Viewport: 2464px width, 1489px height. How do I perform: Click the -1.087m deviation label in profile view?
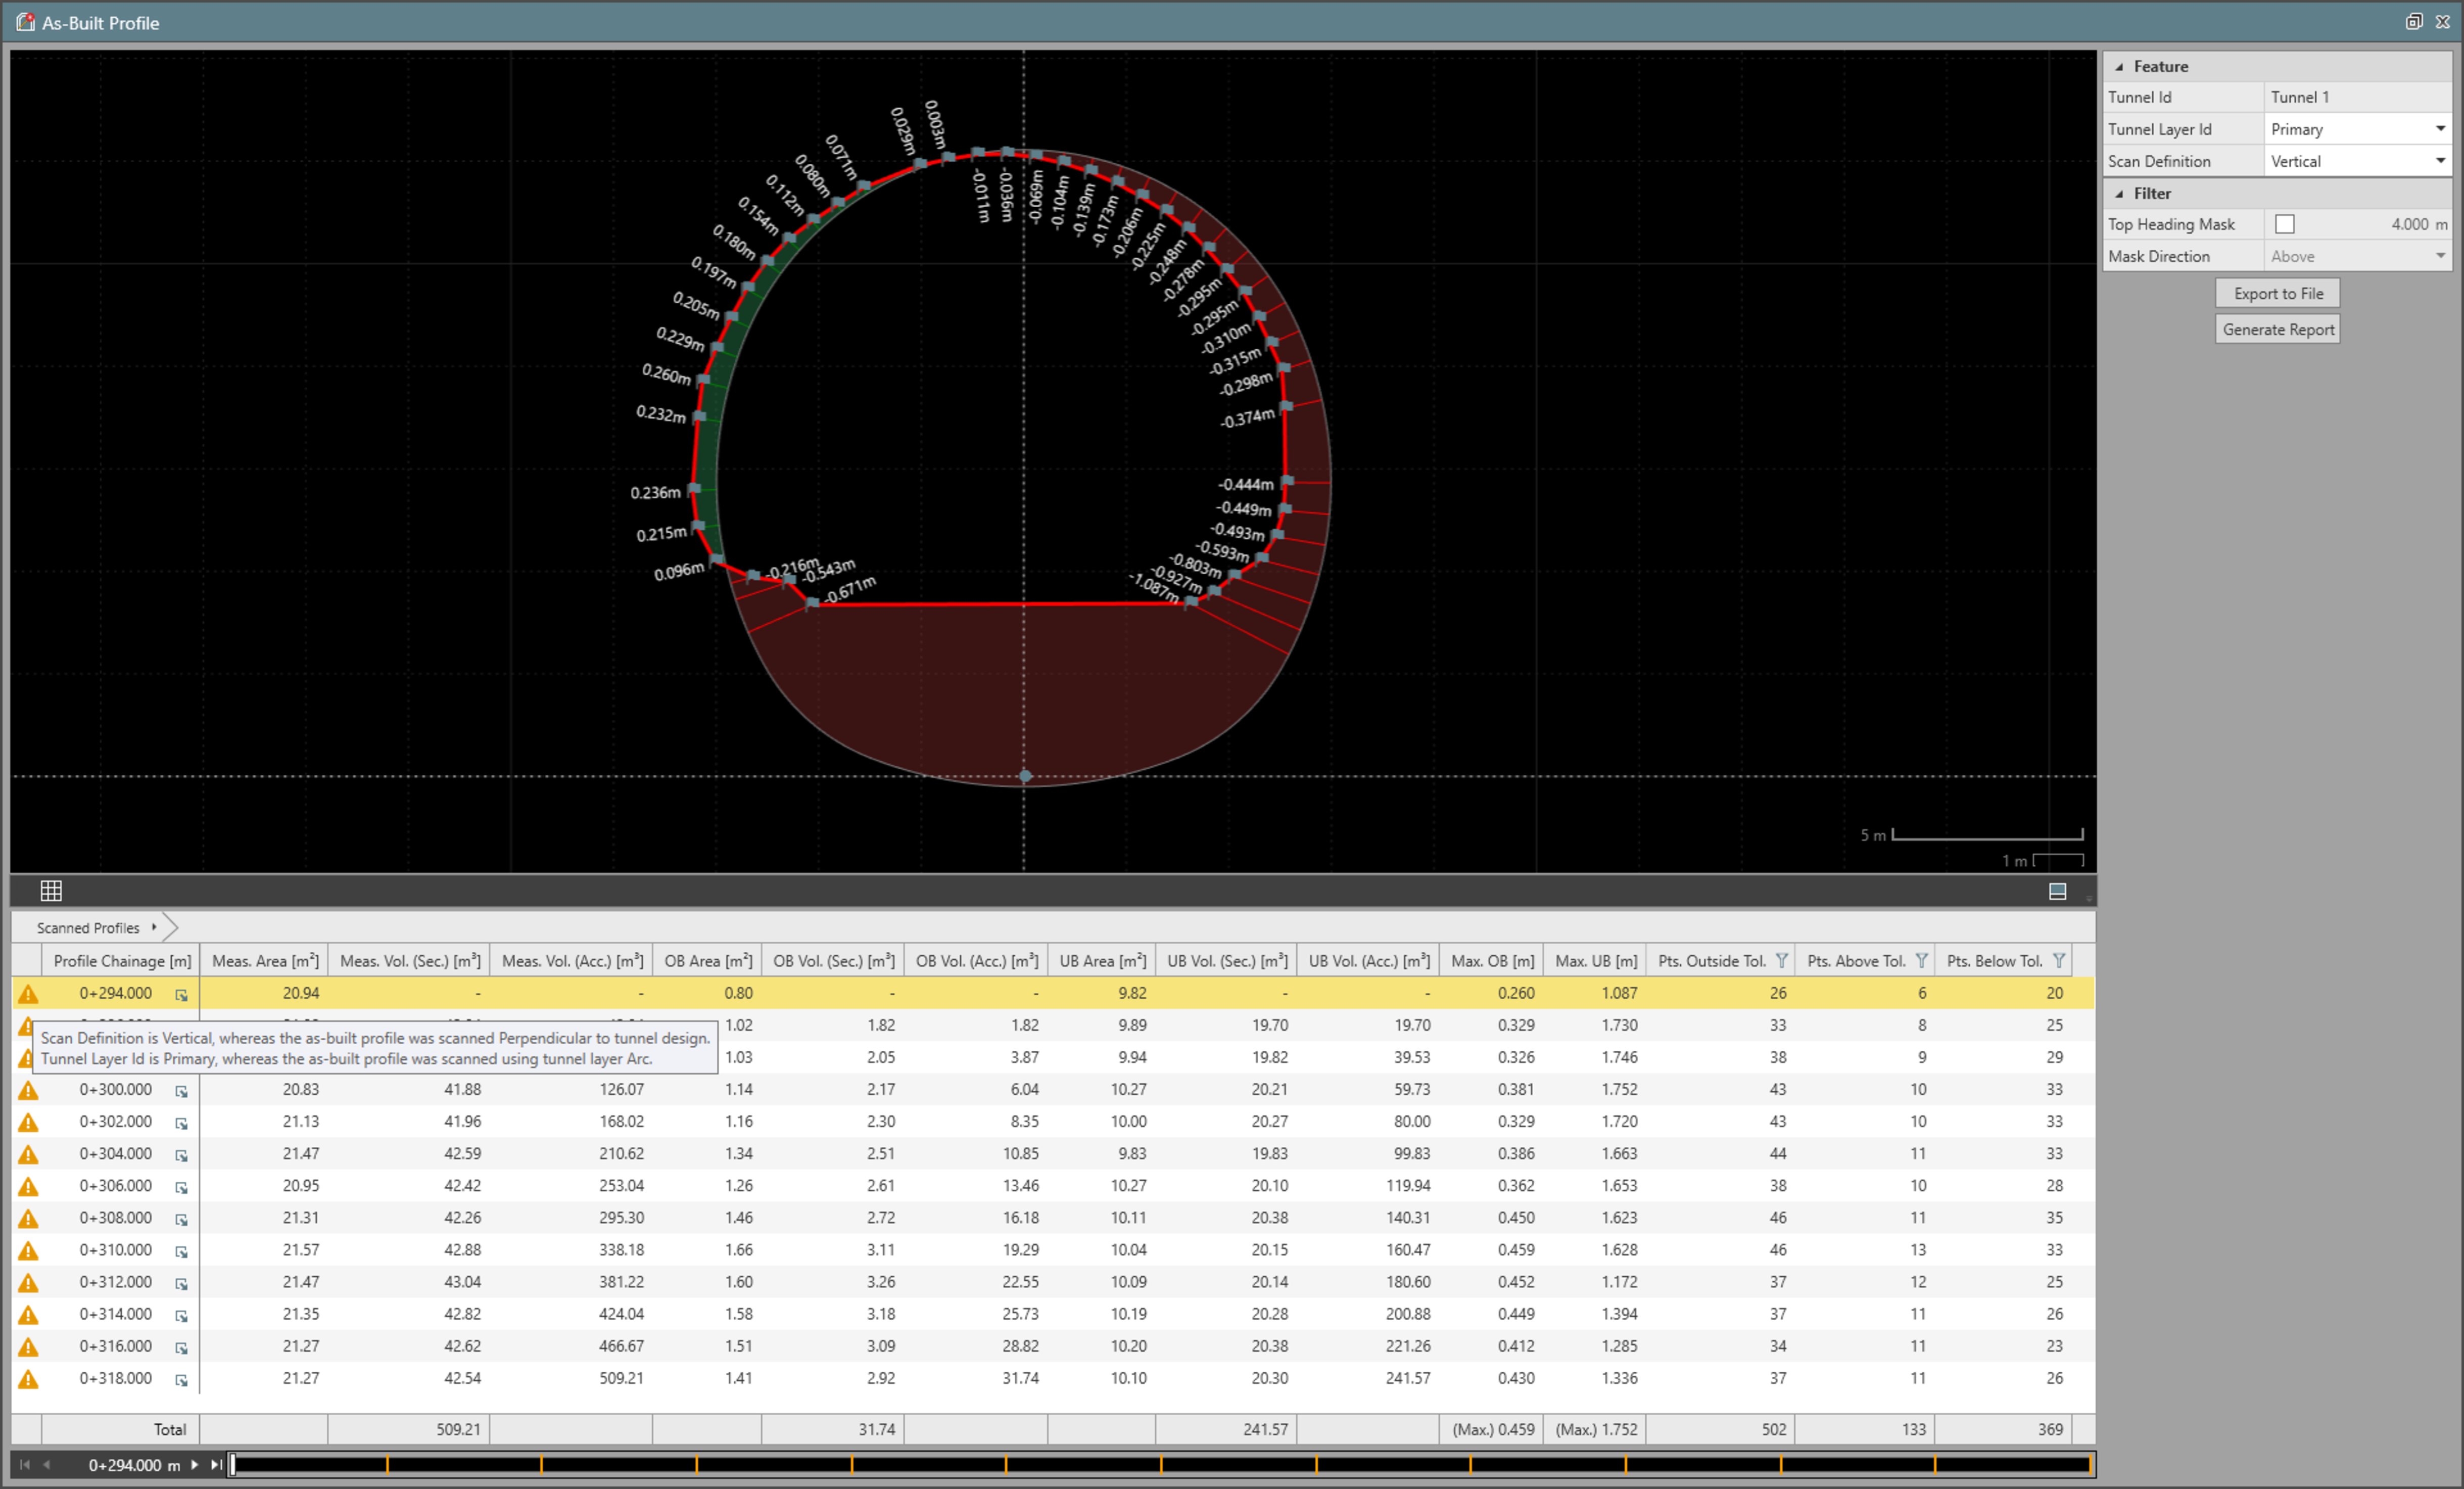[x=1154, y=588]
